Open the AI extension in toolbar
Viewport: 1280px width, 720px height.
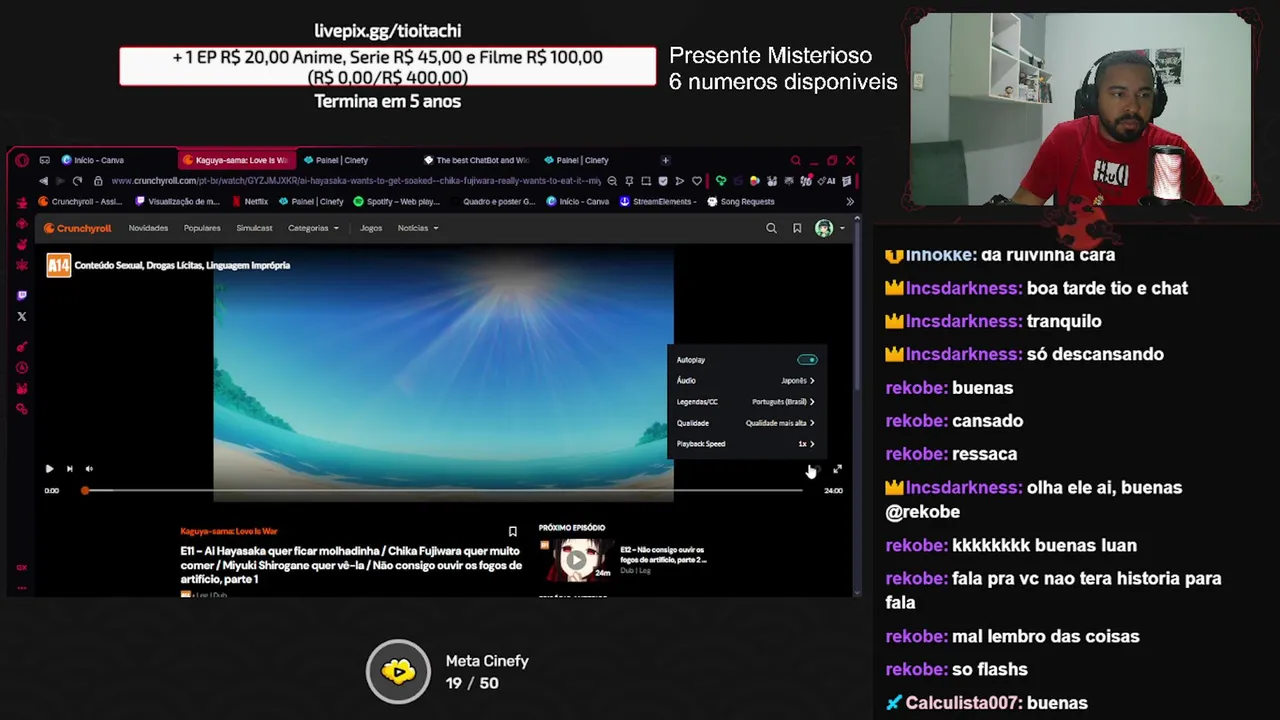[x=826, y=181]
